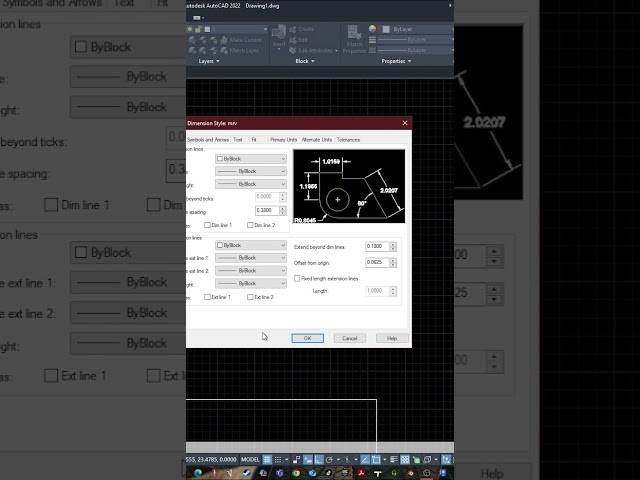The width and height of the screenshot is (640, 480).
Task: Toggle lineweight display icon in the status bar
Action: (394, 460)
